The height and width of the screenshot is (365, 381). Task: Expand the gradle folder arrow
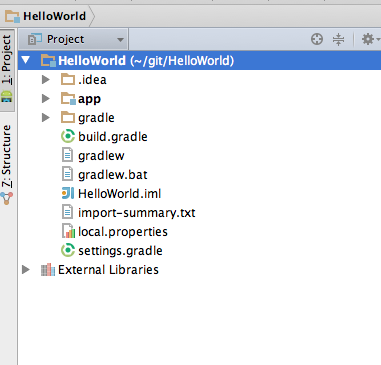tap(46, 117)
